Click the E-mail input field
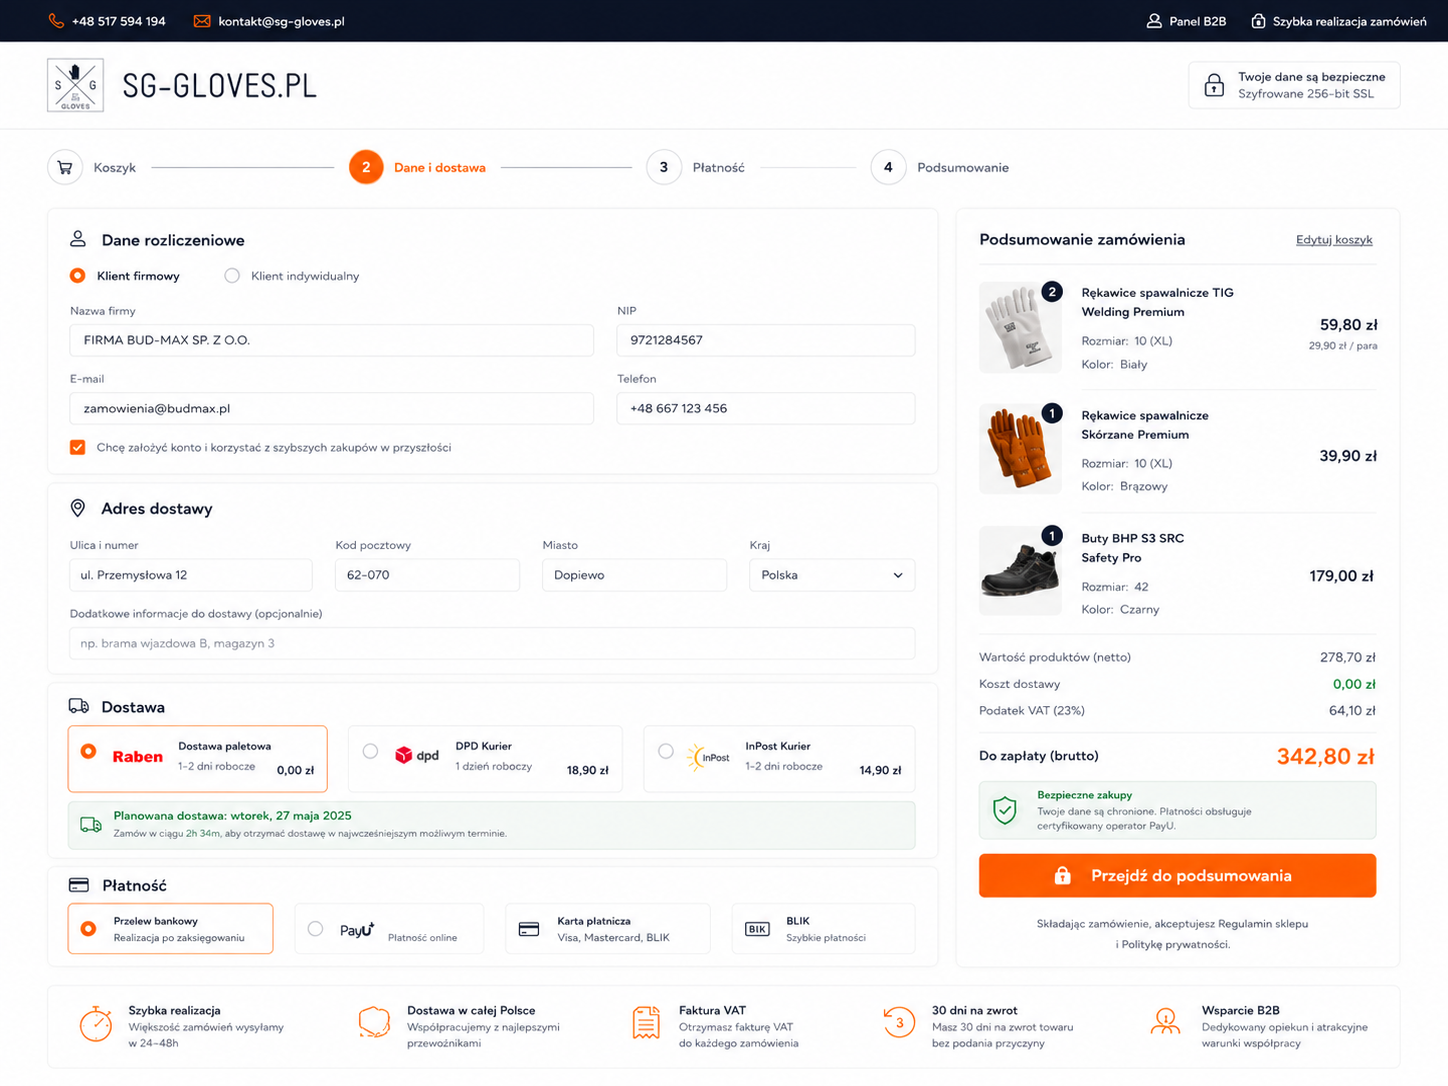1448x1086 pixels. tap(332, 408)
